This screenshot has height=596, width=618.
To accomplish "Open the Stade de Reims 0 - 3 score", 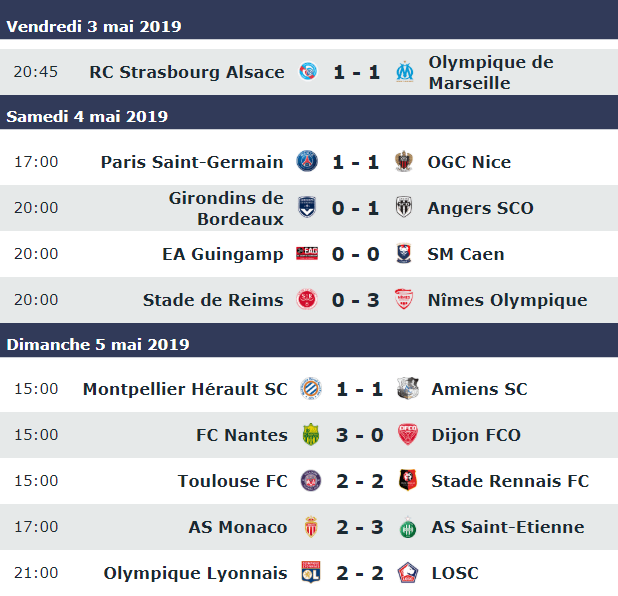I will click(356, 300).
